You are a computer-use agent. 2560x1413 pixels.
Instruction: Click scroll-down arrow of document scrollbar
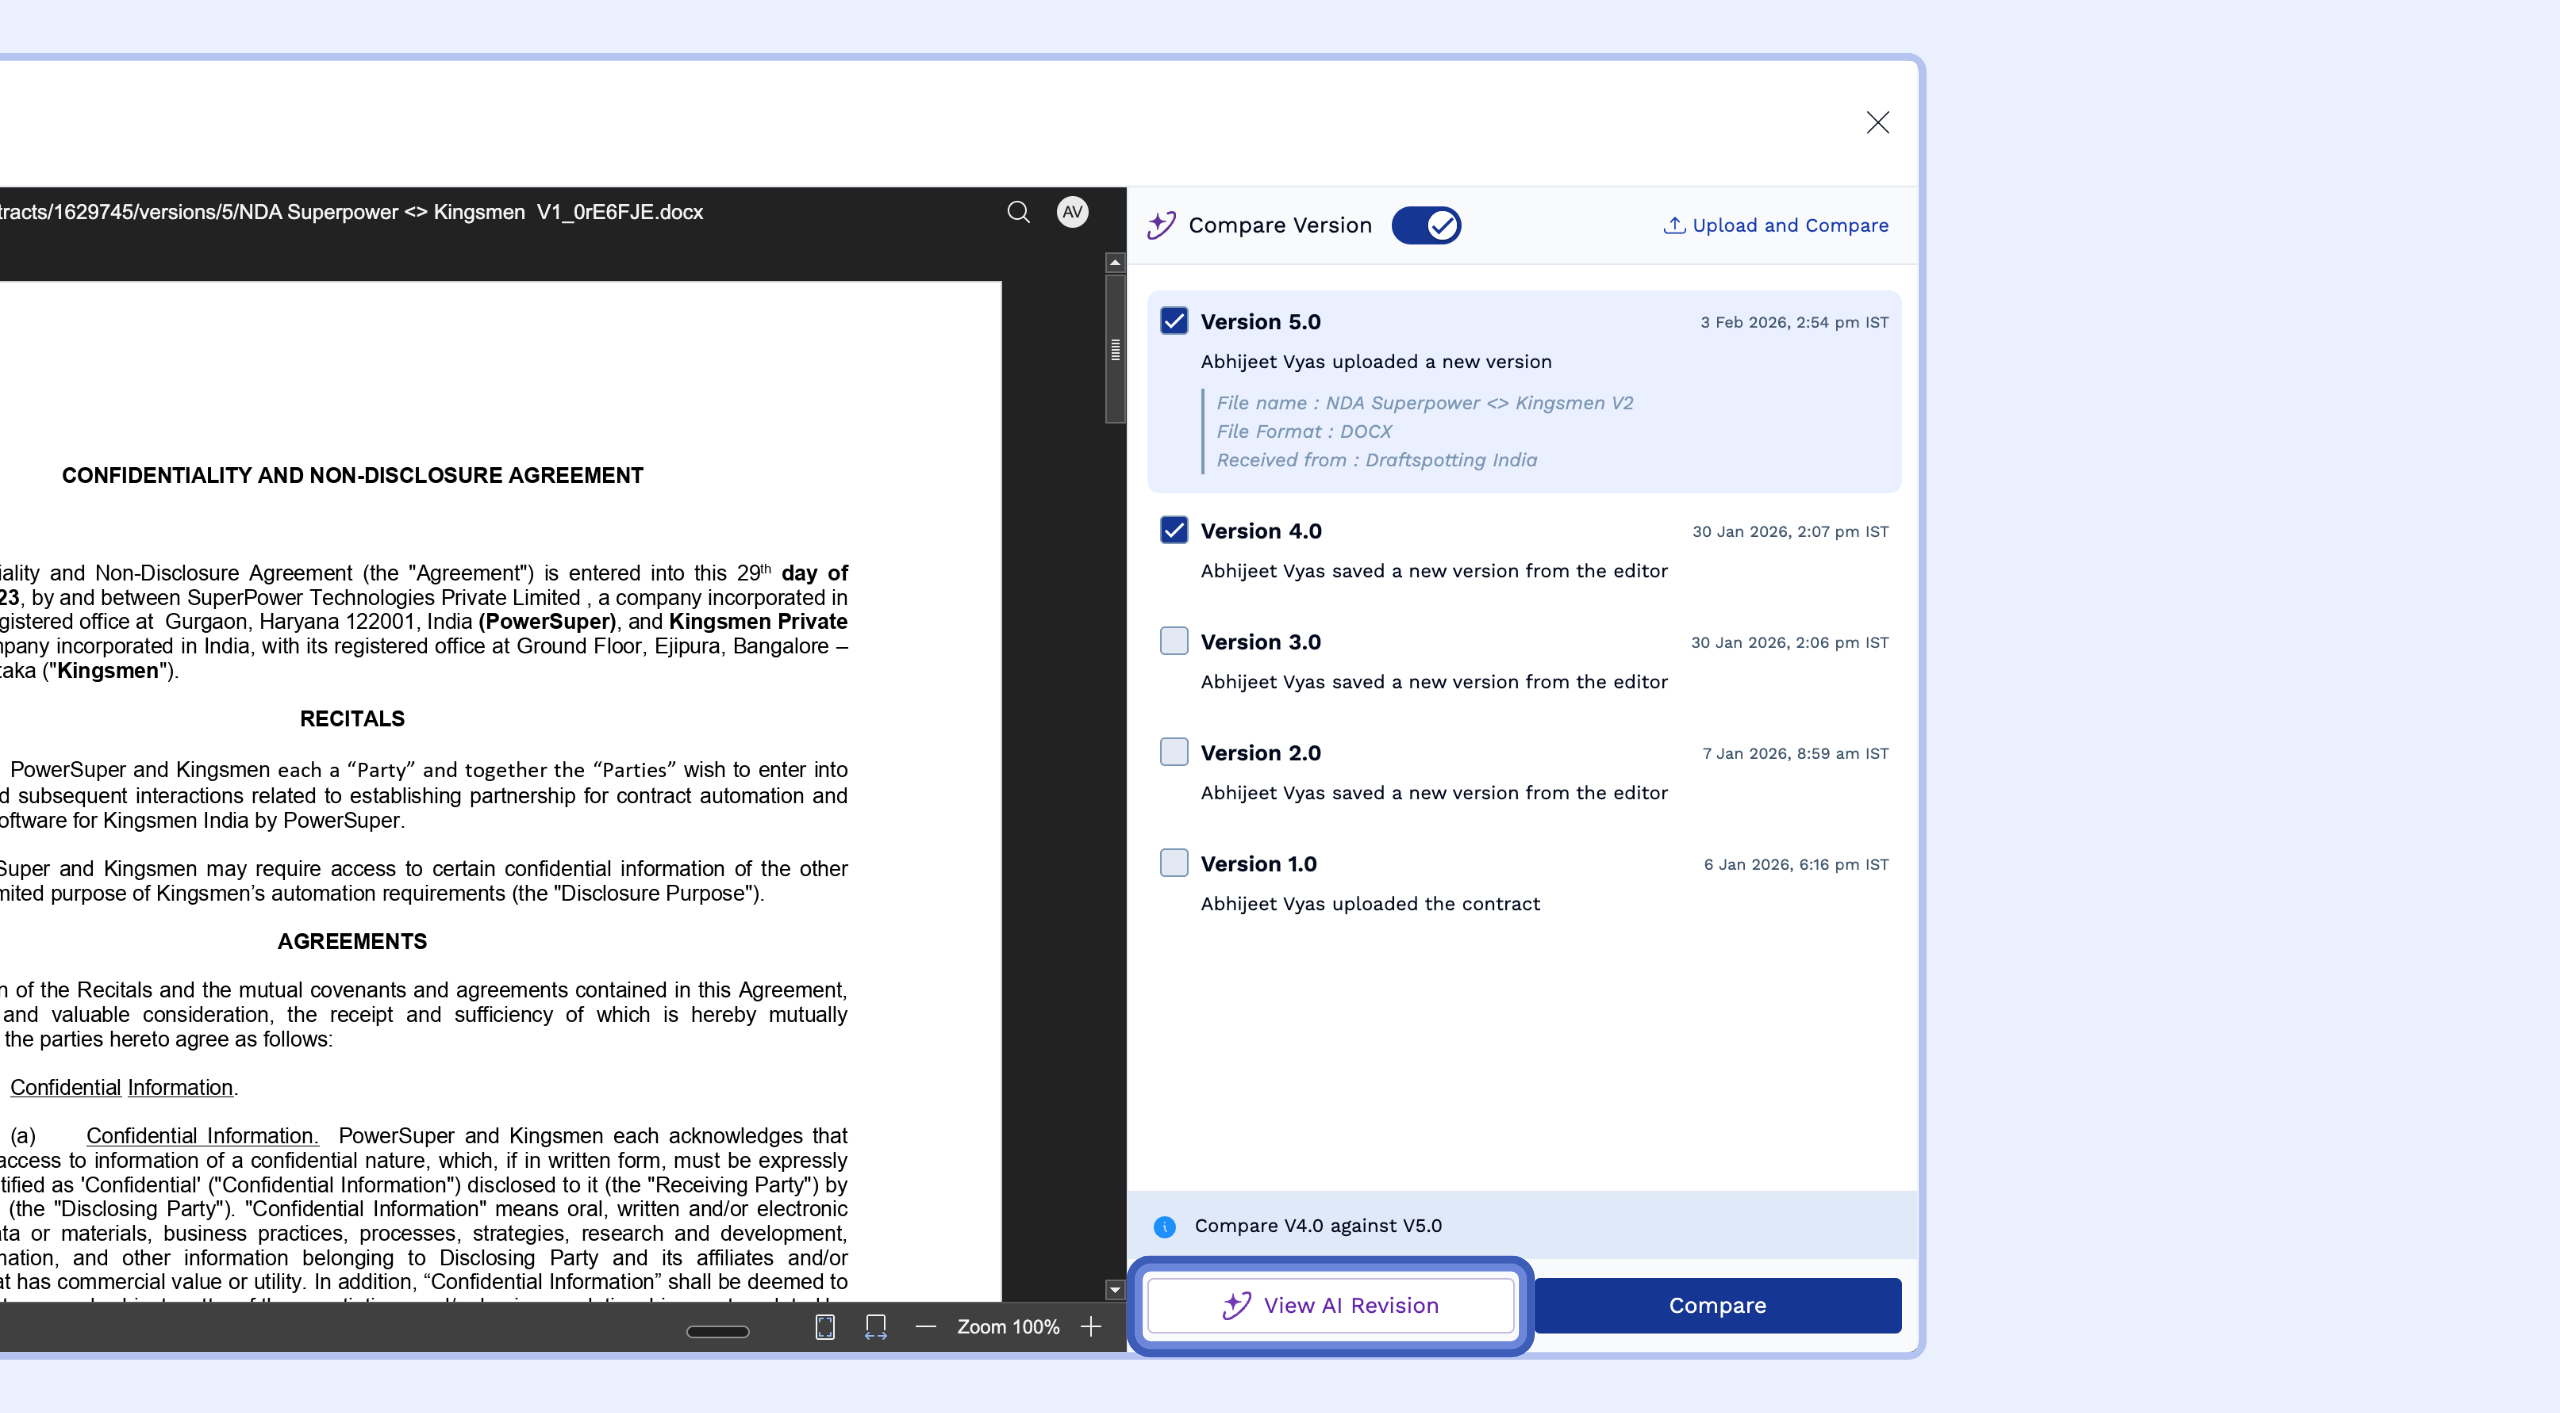1115,1290
